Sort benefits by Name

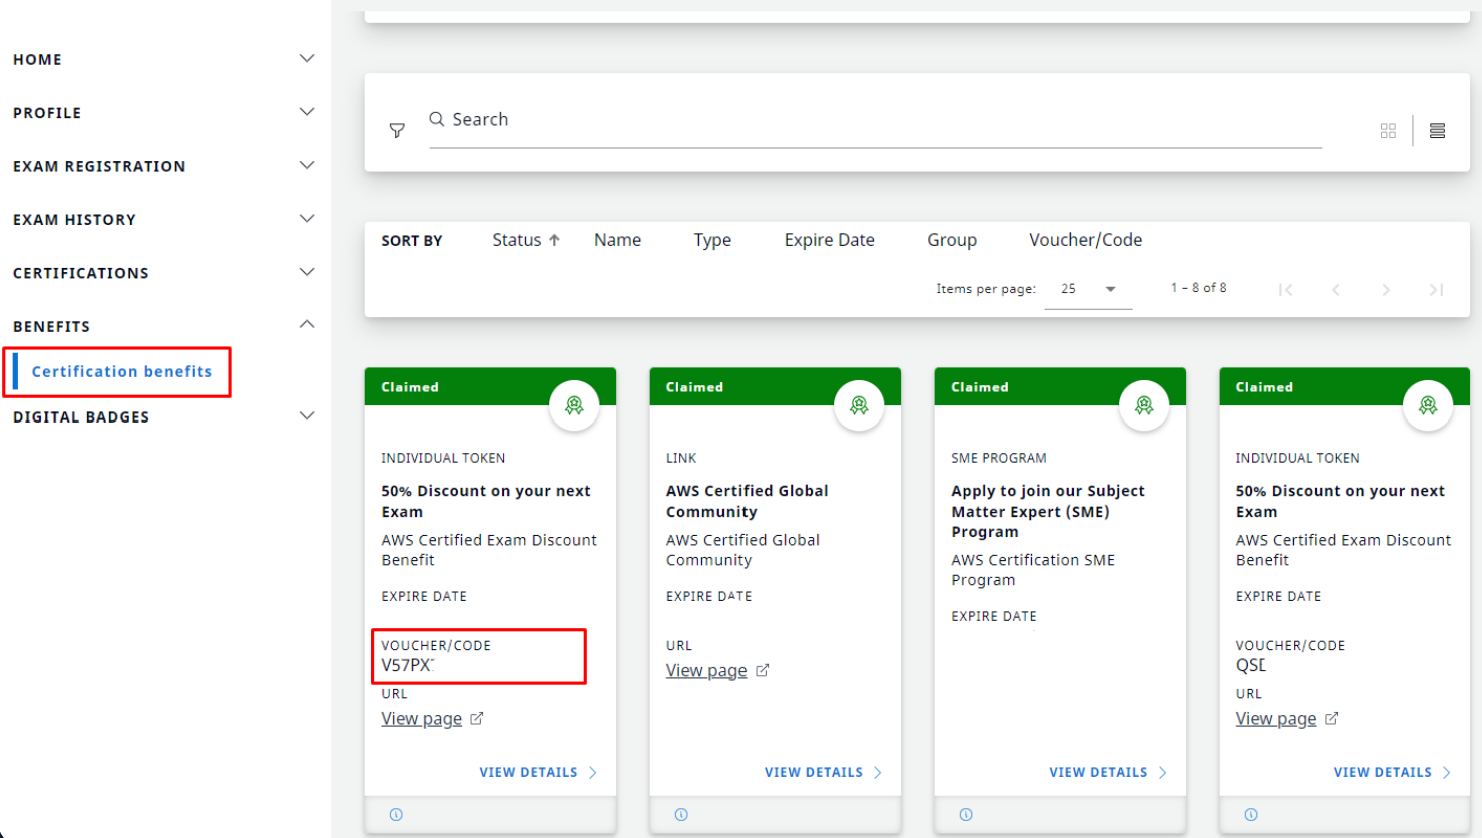(x=617, y=240)
